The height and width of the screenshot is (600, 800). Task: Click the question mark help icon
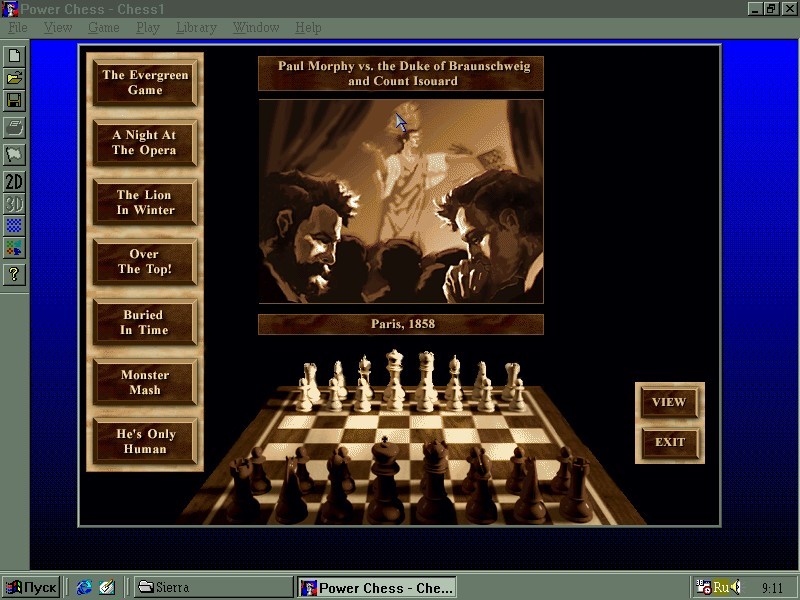click(14, 274)
